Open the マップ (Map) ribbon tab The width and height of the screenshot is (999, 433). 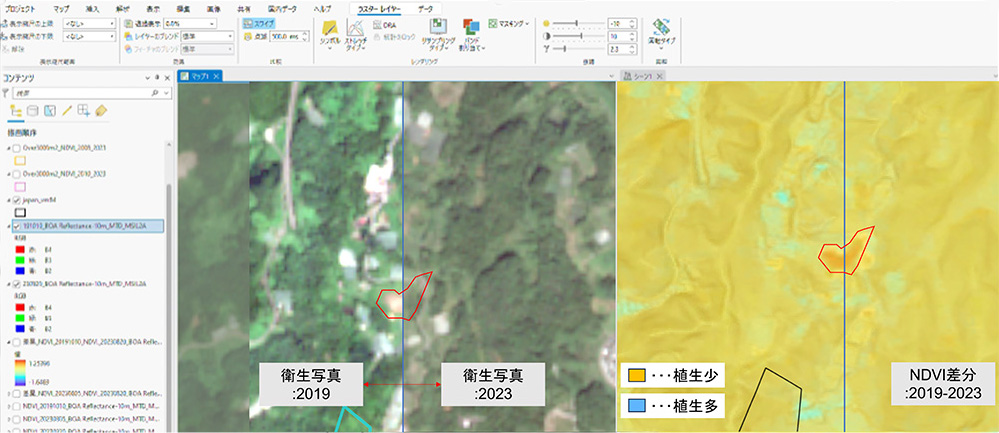61,8
